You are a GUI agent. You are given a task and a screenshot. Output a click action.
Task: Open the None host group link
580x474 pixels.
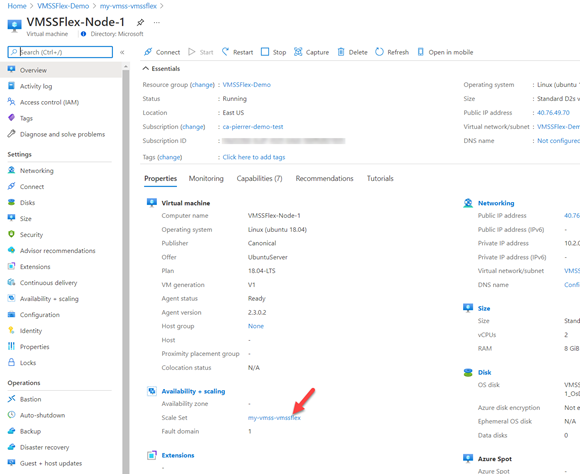click(256, 326)
